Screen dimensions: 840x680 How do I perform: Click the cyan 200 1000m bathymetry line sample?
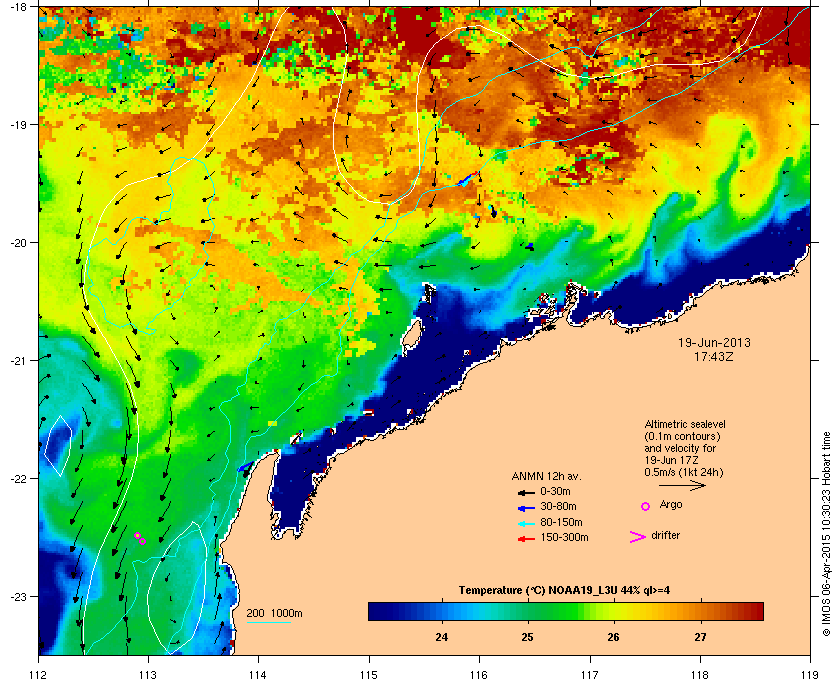tap(268, 623)
